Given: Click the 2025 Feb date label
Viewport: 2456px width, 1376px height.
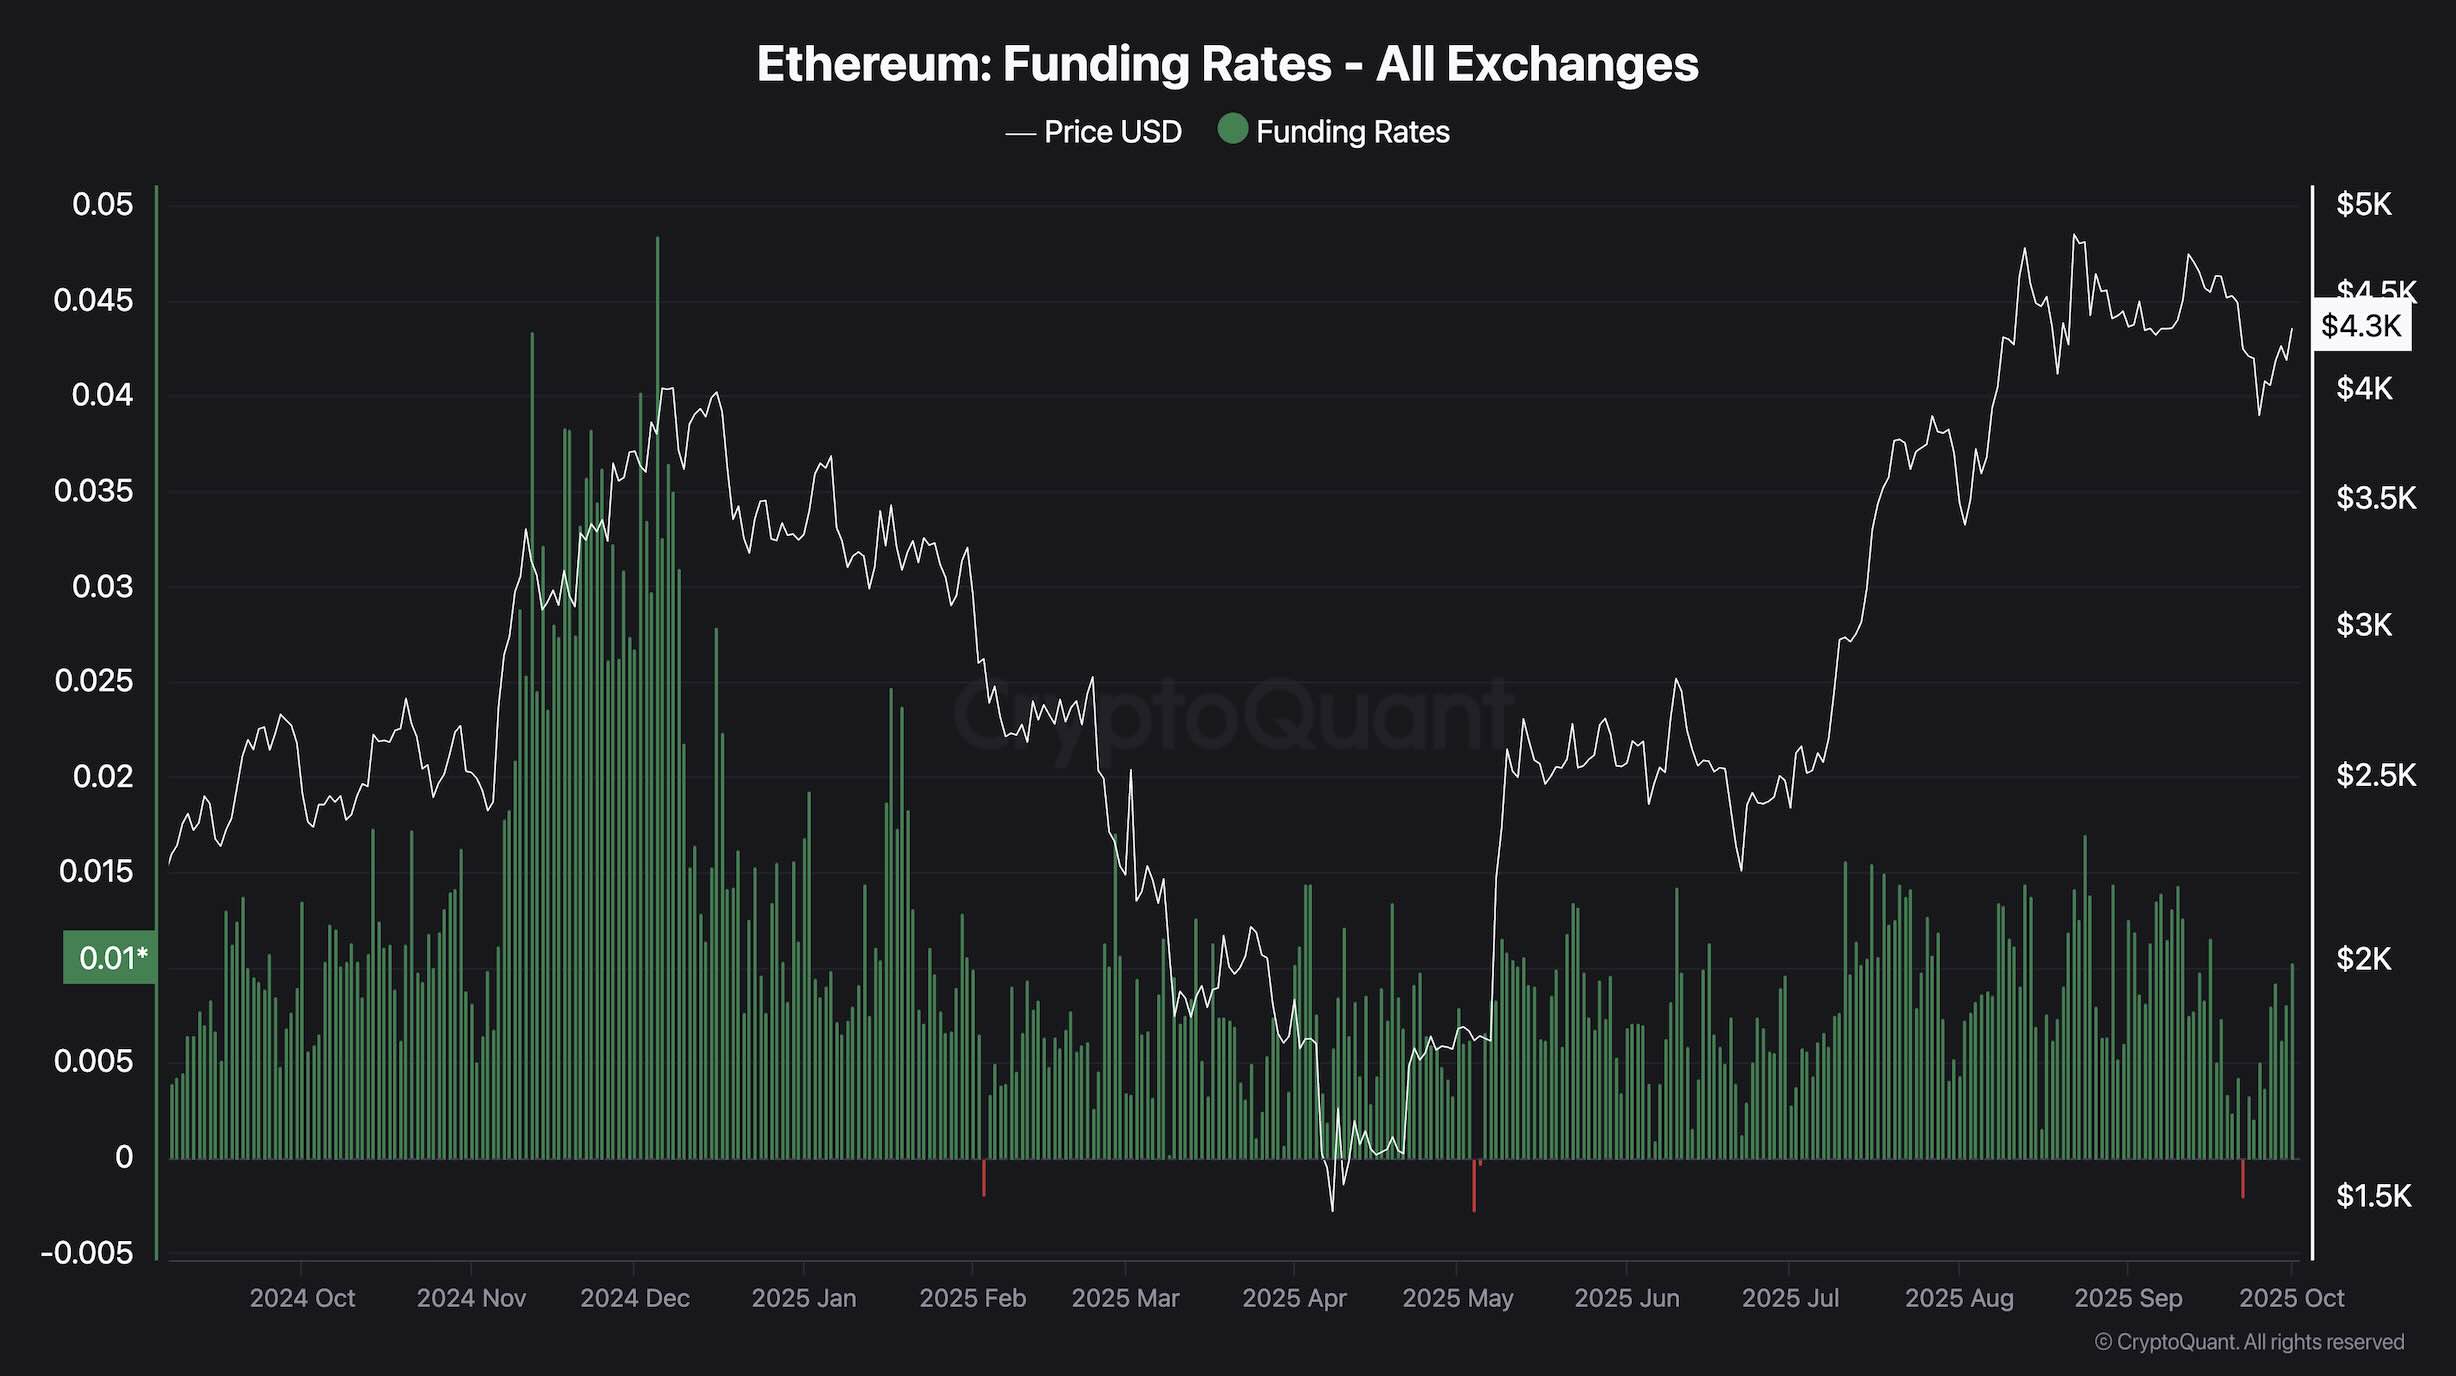Looking at the screenshot, I should tap(972, 1298).
